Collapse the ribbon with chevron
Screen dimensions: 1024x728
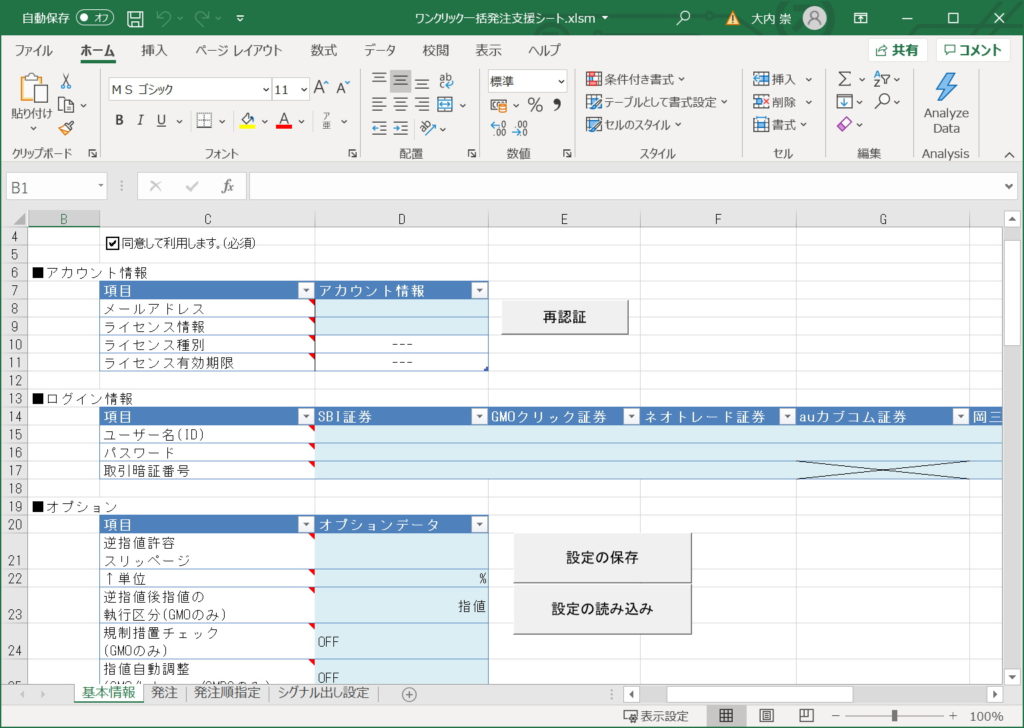click(x=1009, y=155)
